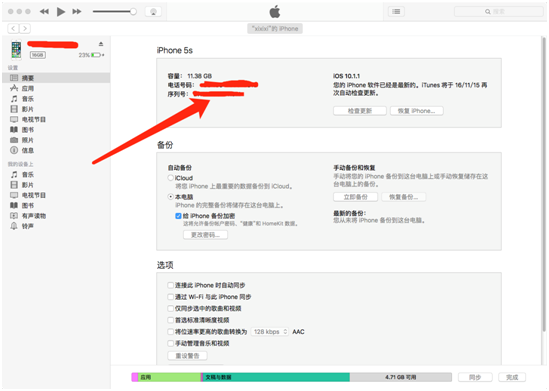
Task: Open 有声读物 in the sidebar
Action: (56, 216)
